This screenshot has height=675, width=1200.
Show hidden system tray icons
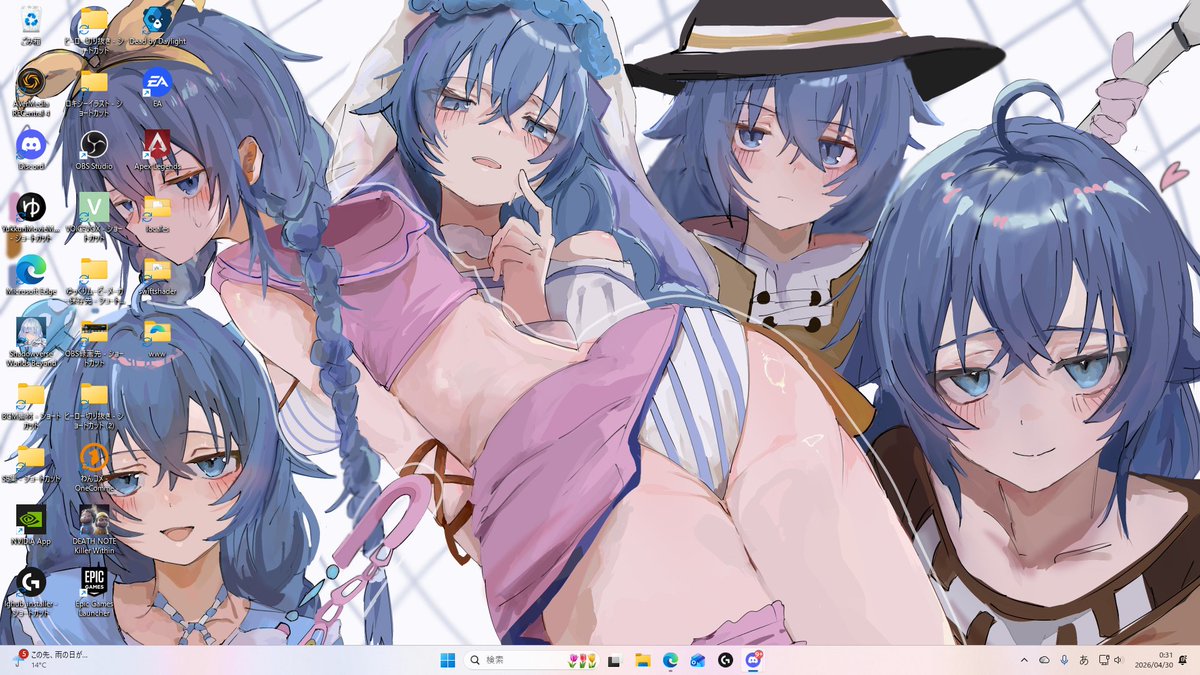click(1024, 660)
